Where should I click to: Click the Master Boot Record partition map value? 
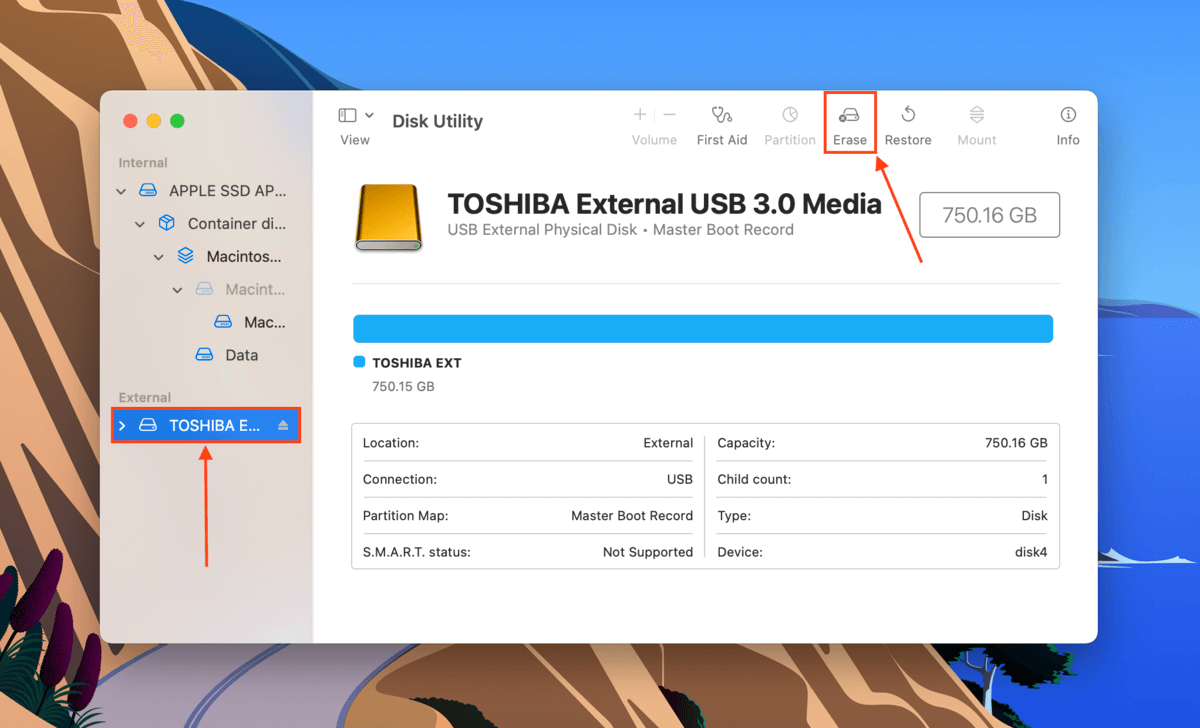coord(632,516)
